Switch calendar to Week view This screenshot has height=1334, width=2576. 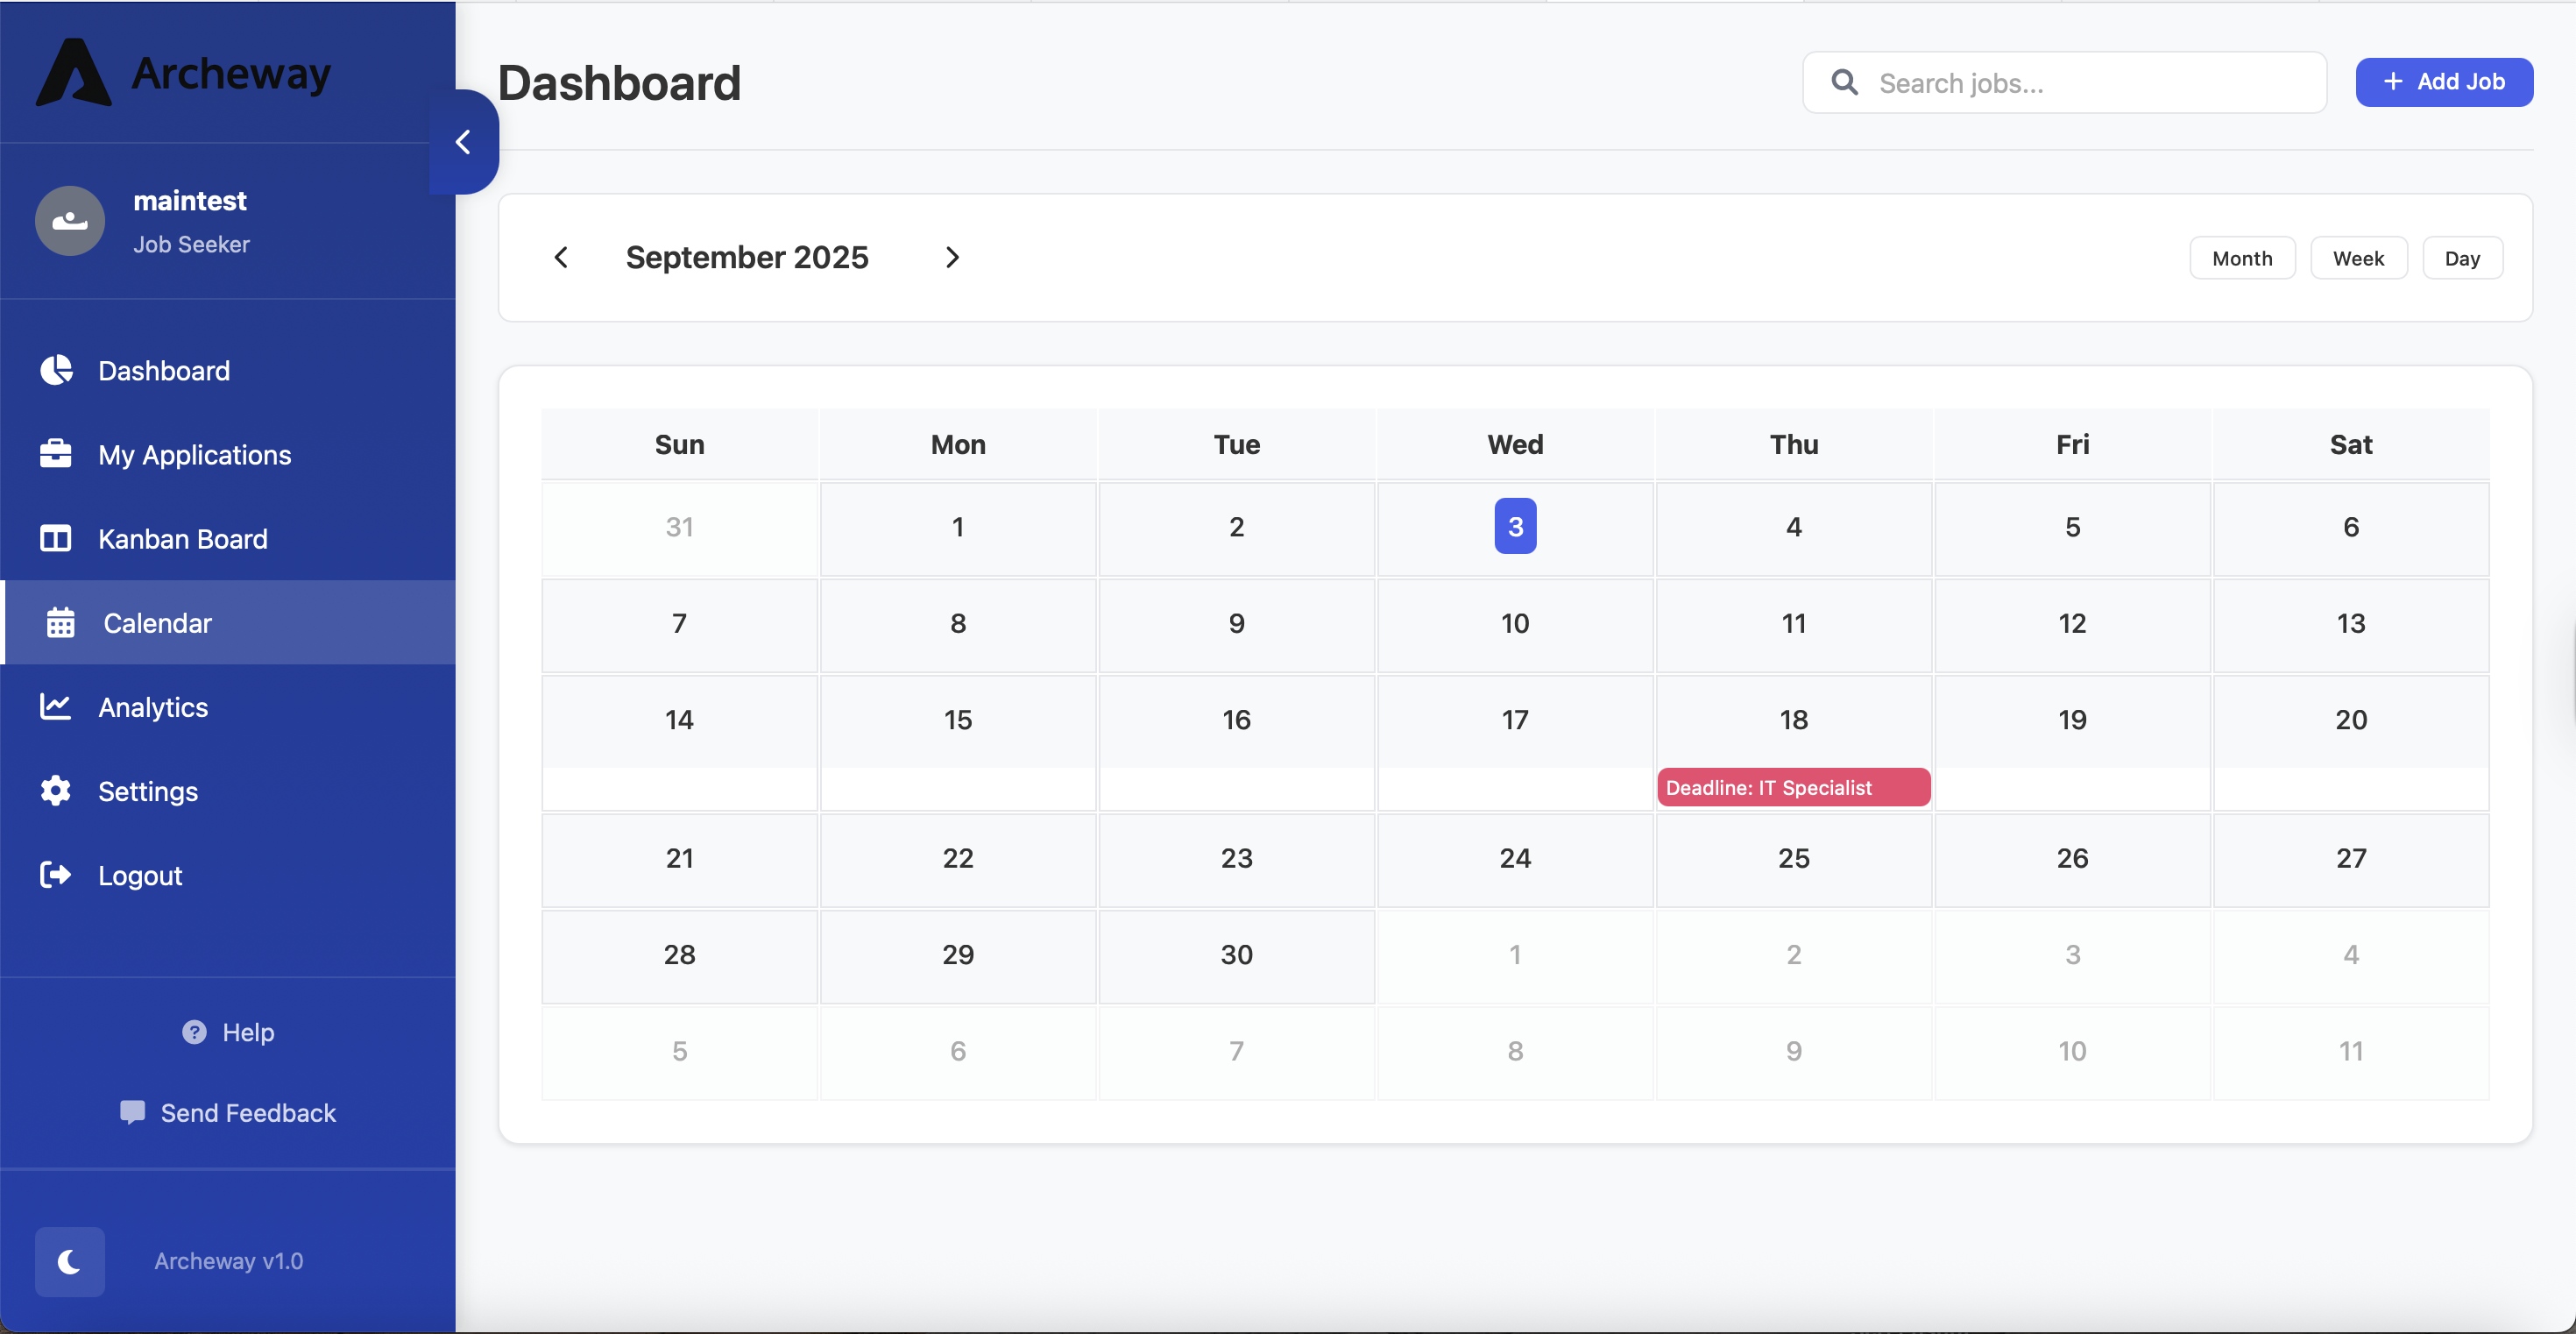point(2358,257)
